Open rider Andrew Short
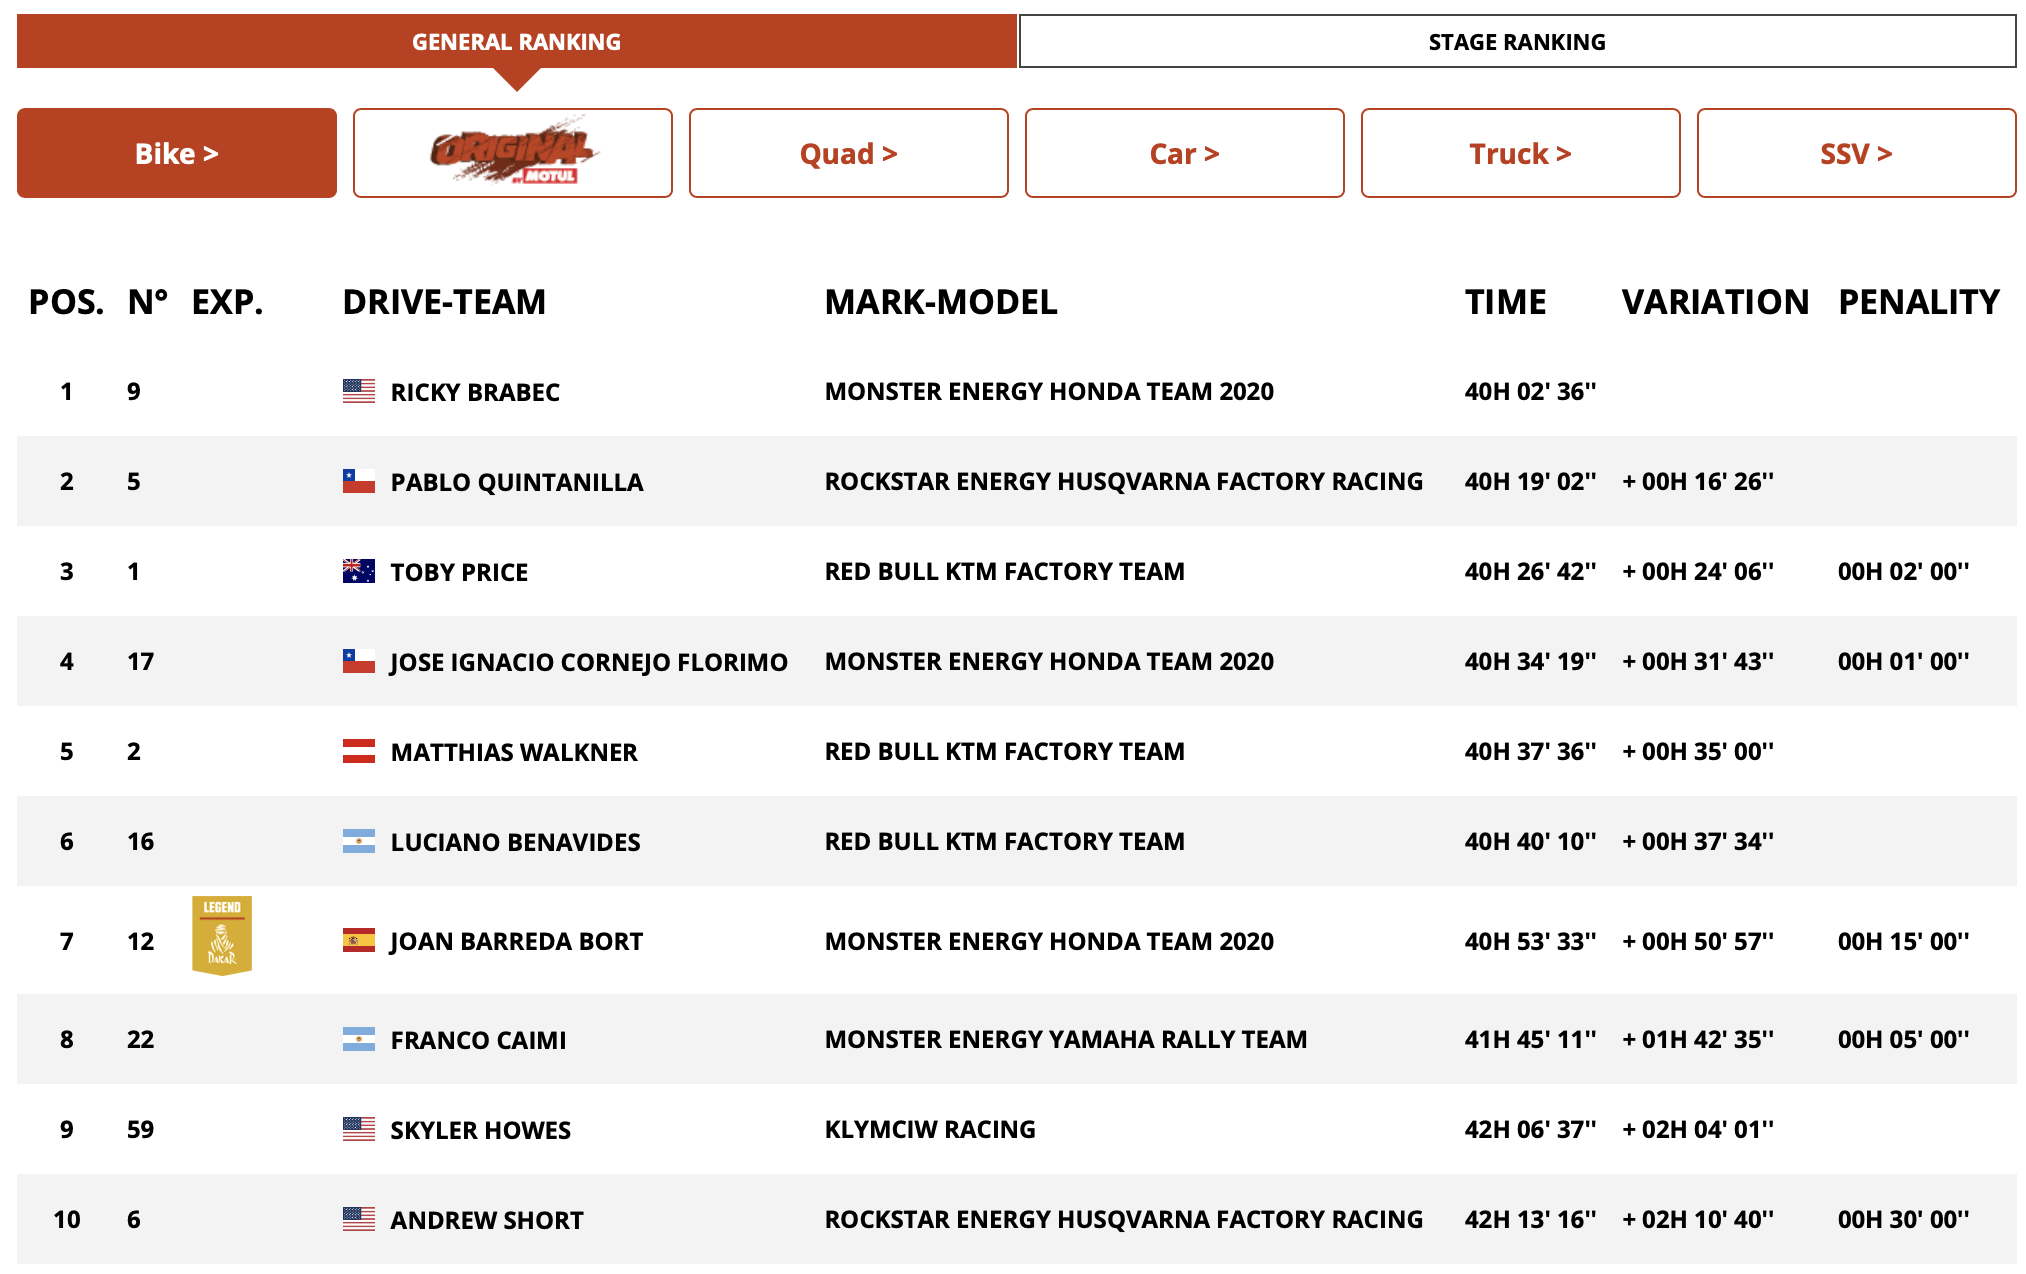Image resolution: width=2026 pixels, height=1274 pixels. 487,1220
